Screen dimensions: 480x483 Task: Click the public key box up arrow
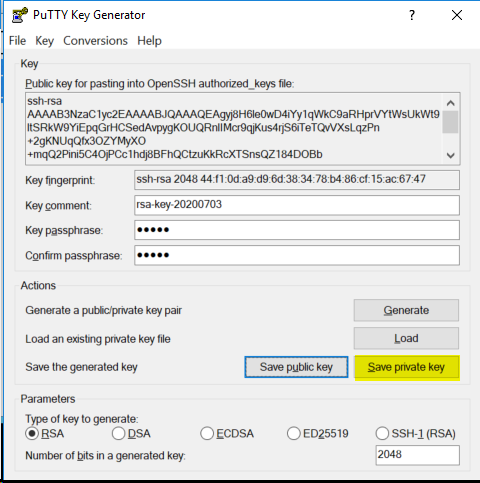[451, 103]
